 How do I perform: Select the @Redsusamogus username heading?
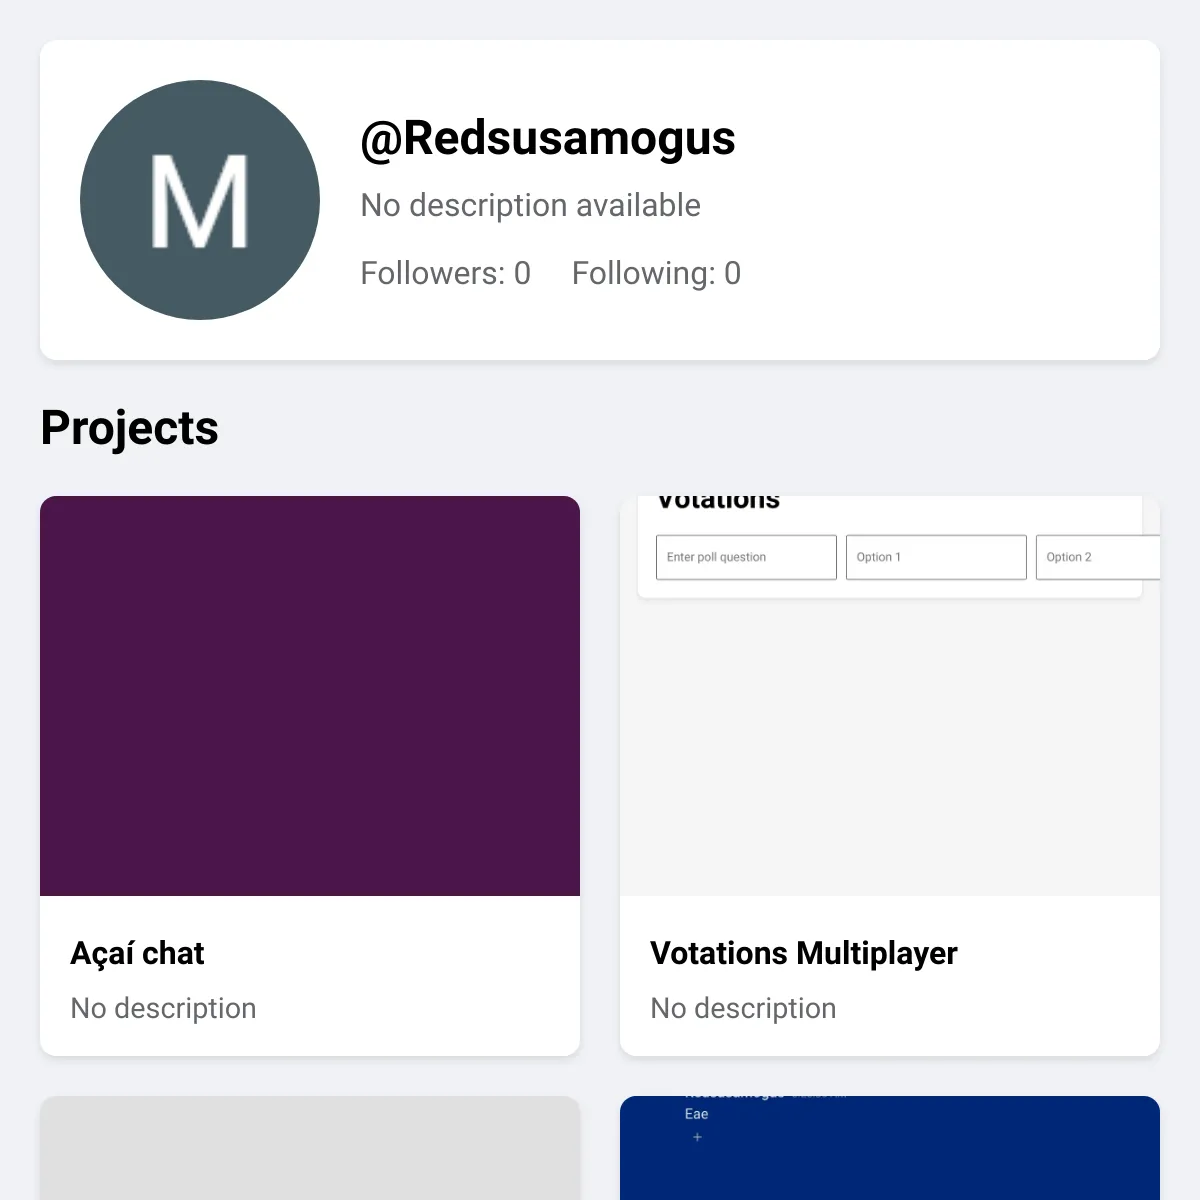tap(548, 138)
